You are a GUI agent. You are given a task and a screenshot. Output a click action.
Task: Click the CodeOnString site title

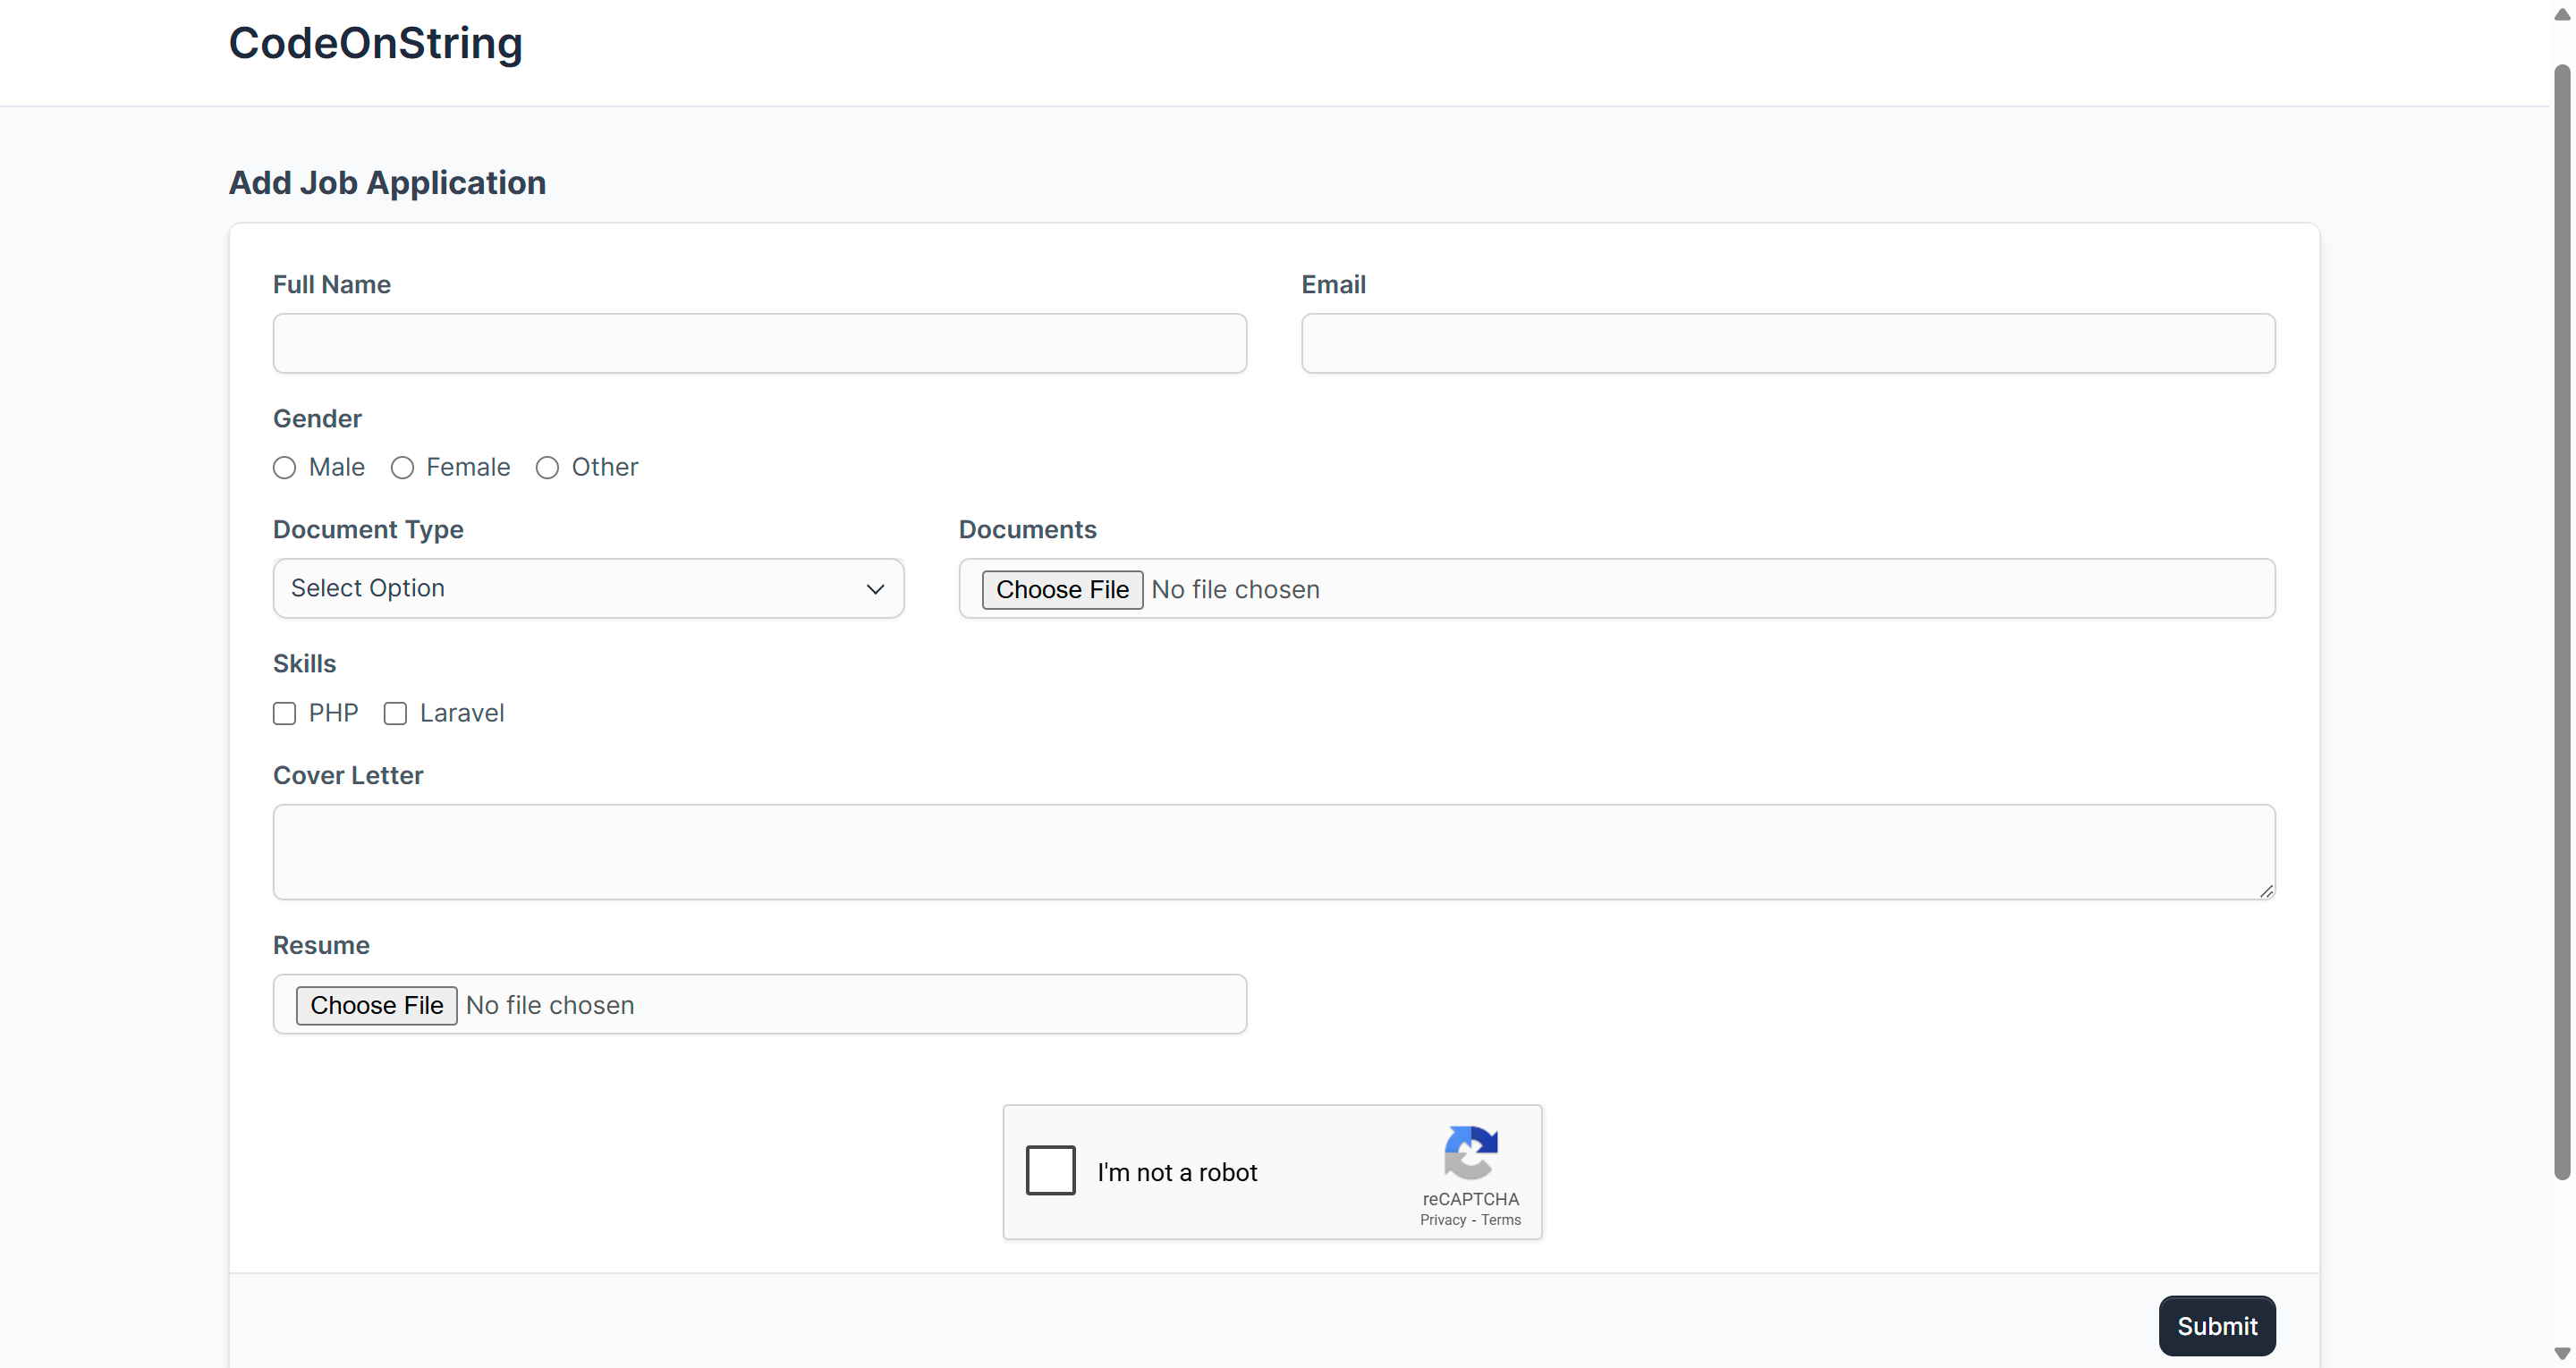point(375,43)
